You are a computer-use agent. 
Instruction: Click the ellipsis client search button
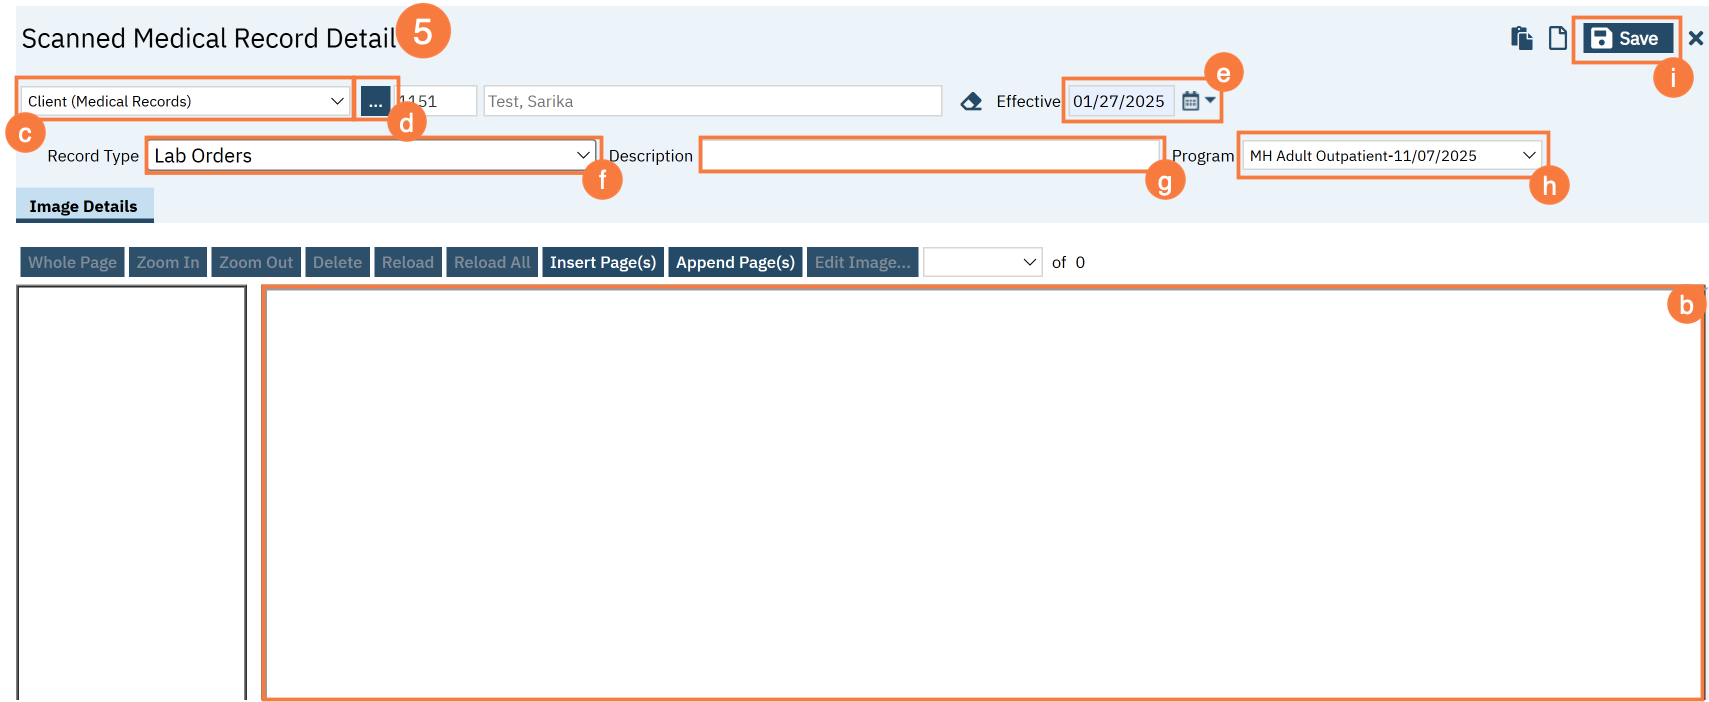click(375, 101)
